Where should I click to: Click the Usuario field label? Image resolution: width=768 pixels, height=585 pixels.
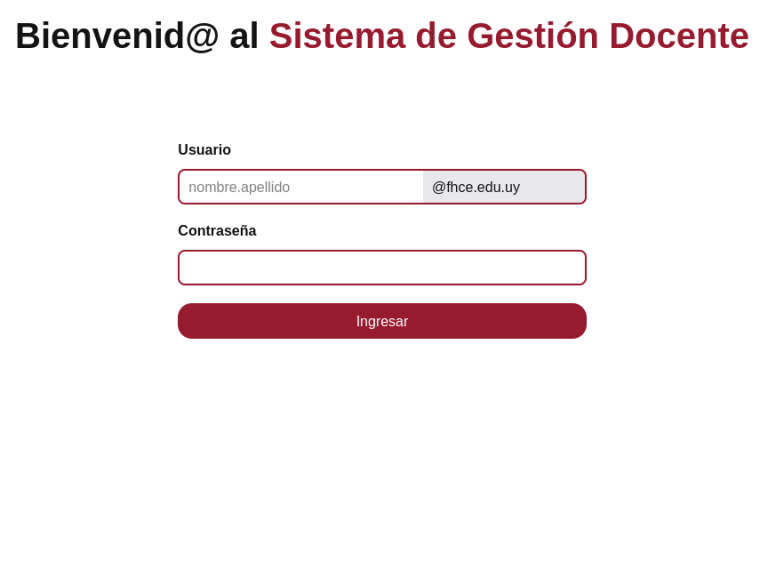point(204,150)
